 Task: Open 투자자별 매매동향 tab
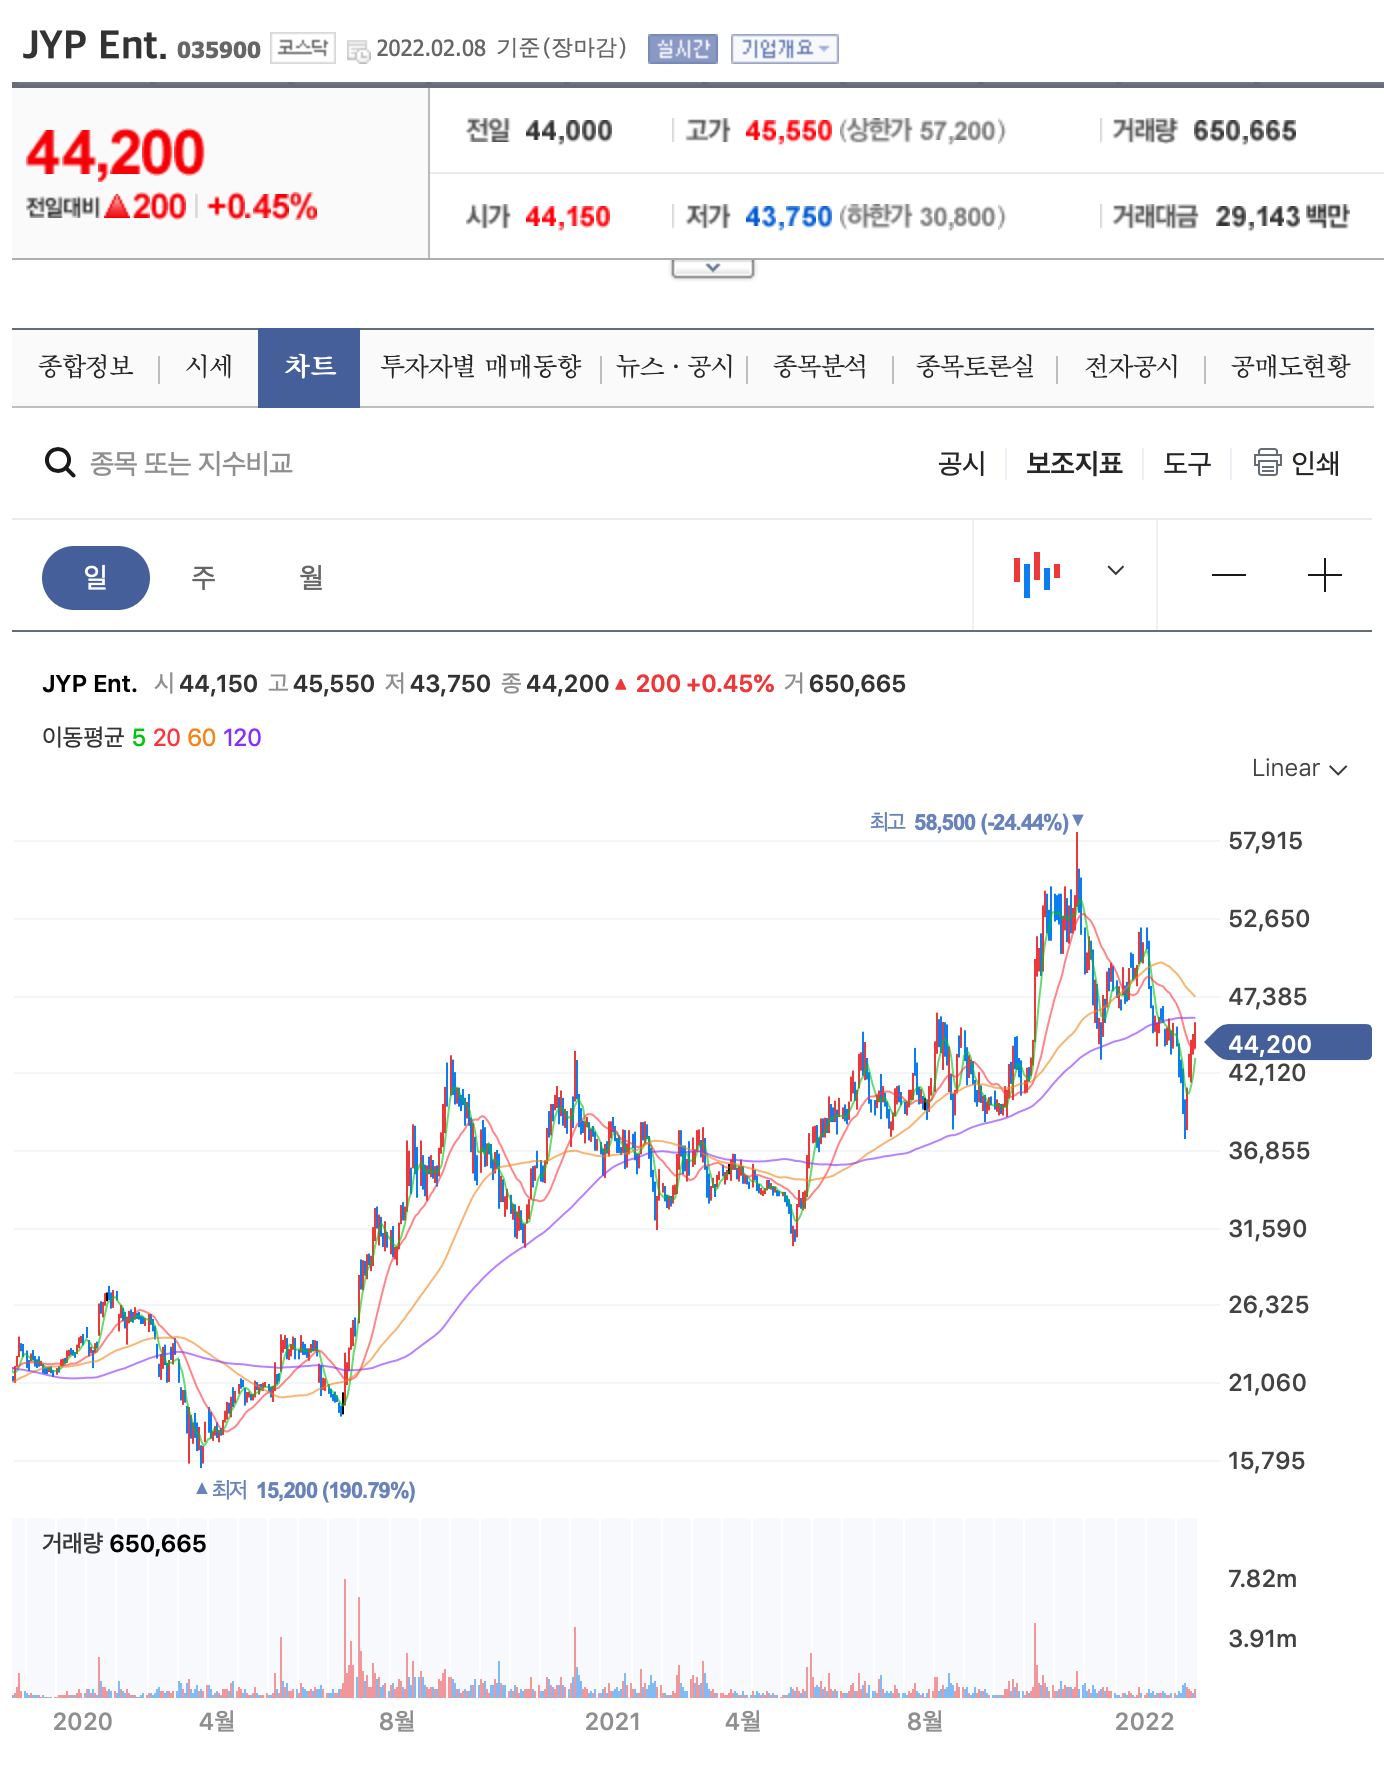point(480,367)
